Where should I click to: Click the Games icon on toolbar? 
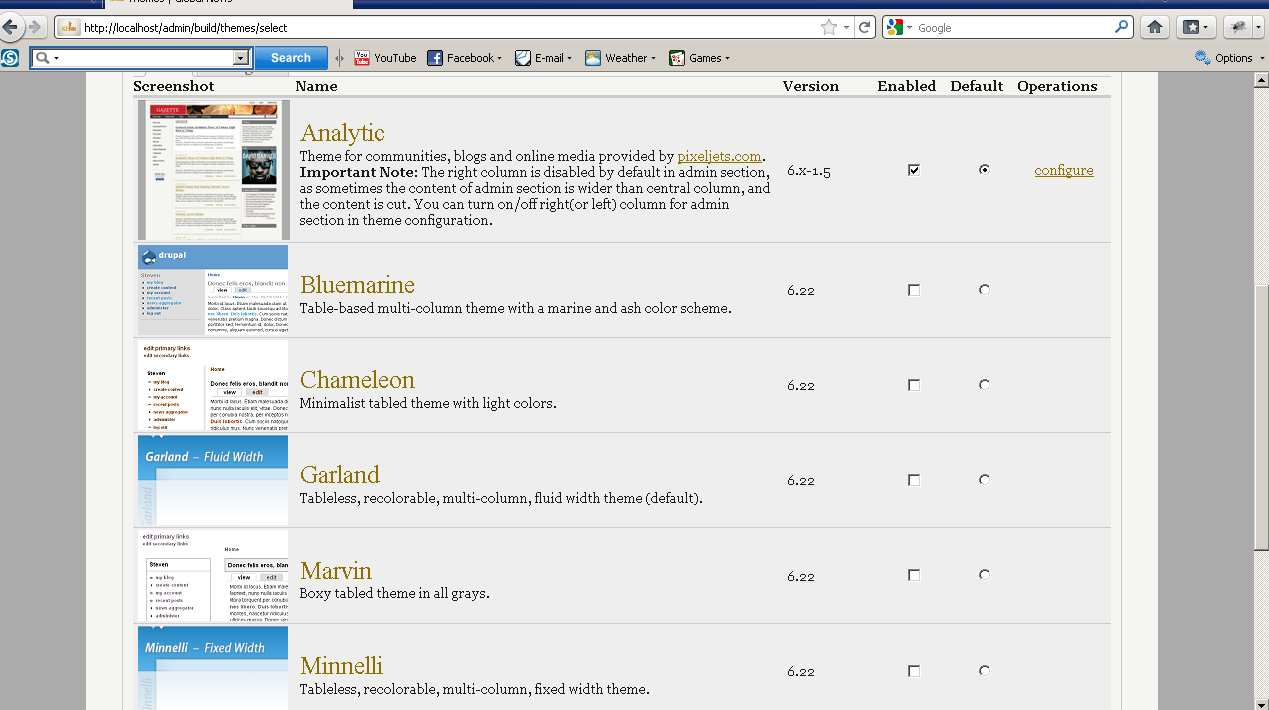[677, 58]
